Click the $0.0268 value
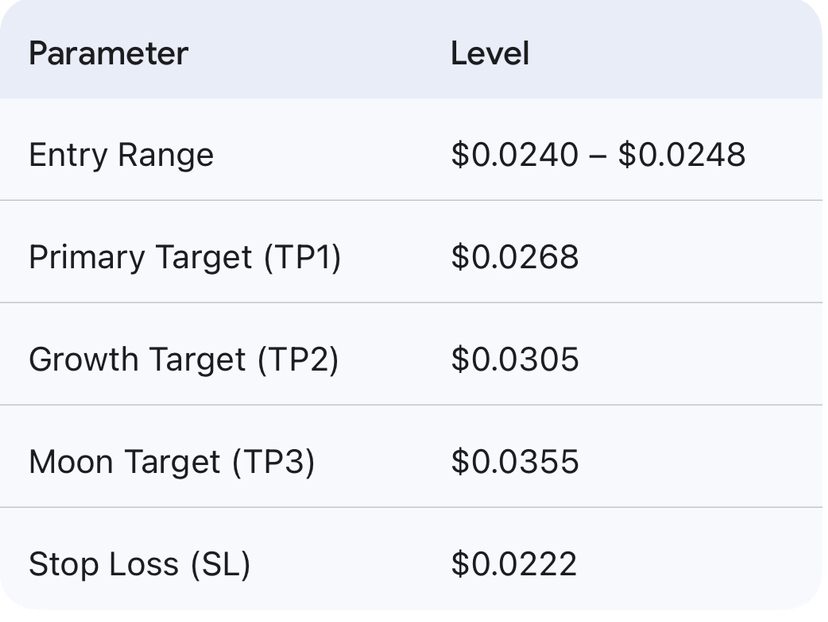 tap(515, 258)
